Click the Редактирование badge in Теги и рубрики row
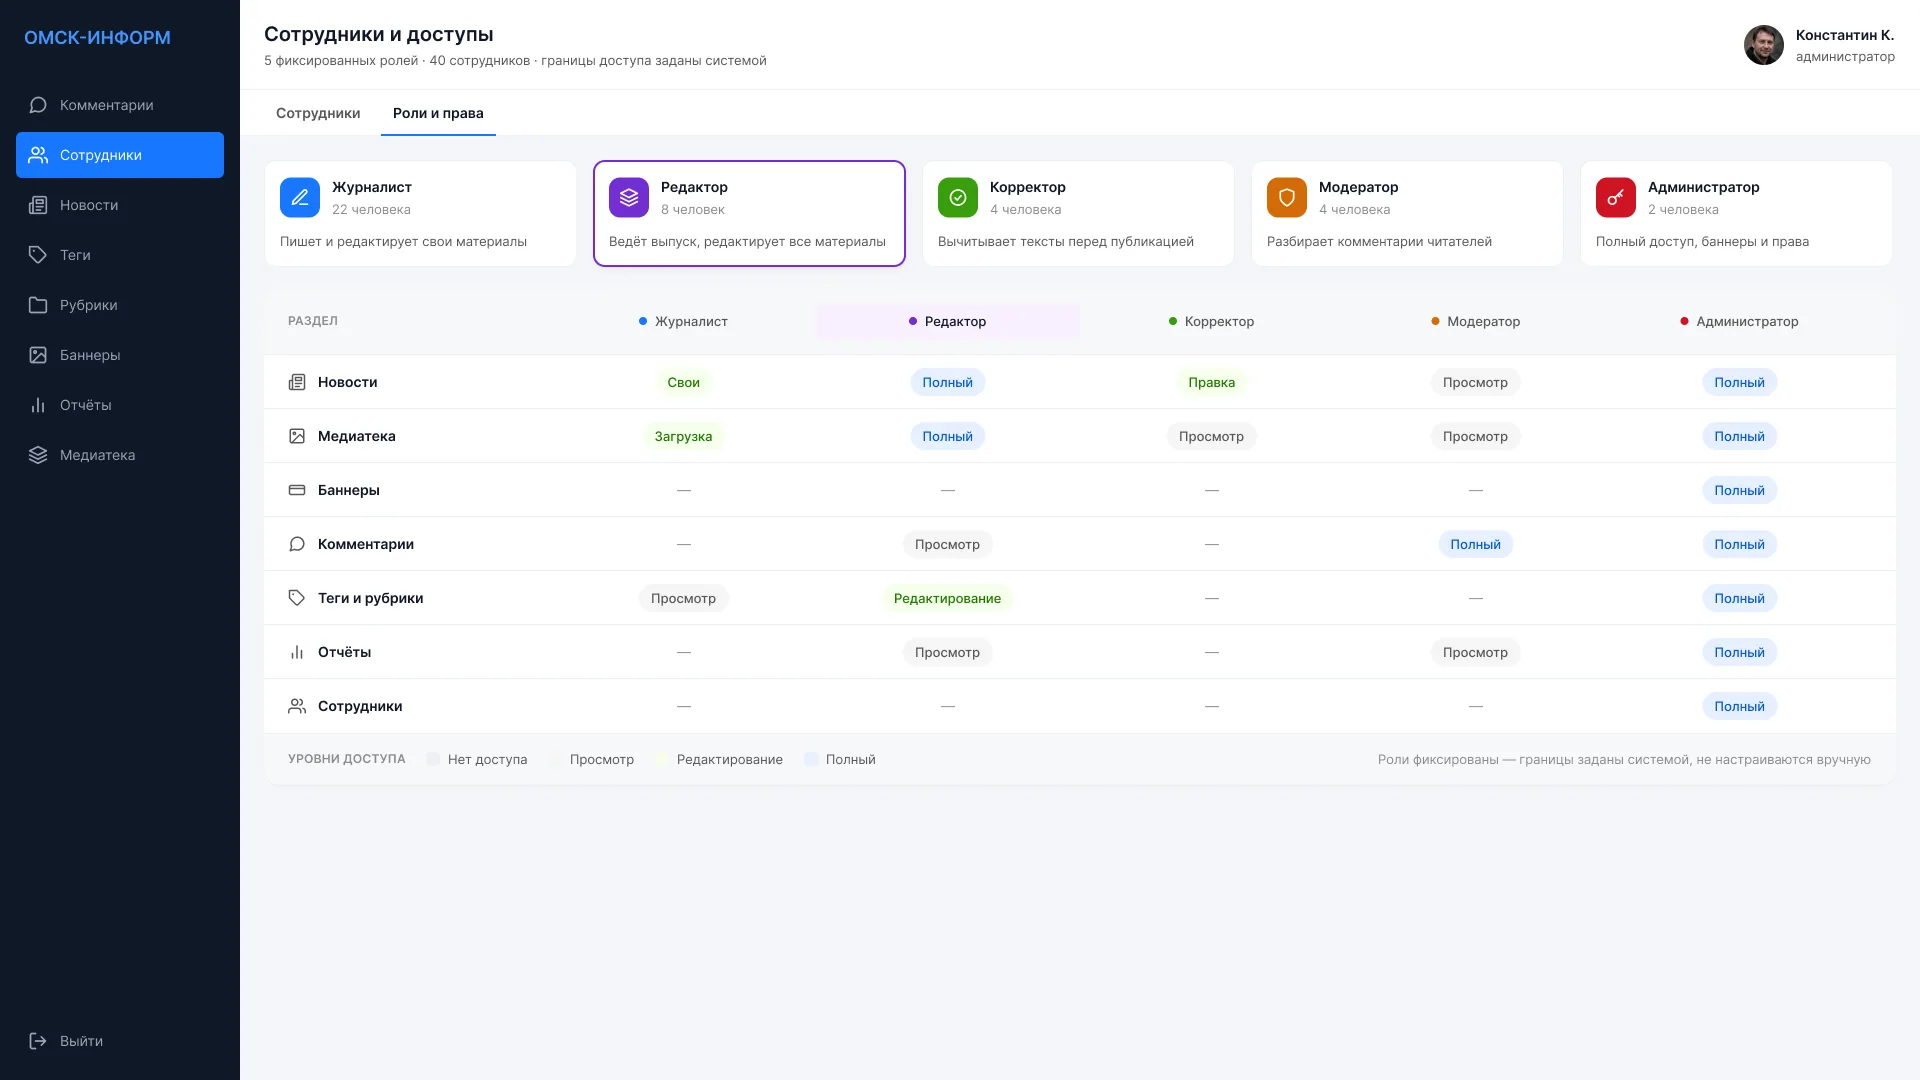The height and width of the screenshot is (1080, 1920). point(947,598)
